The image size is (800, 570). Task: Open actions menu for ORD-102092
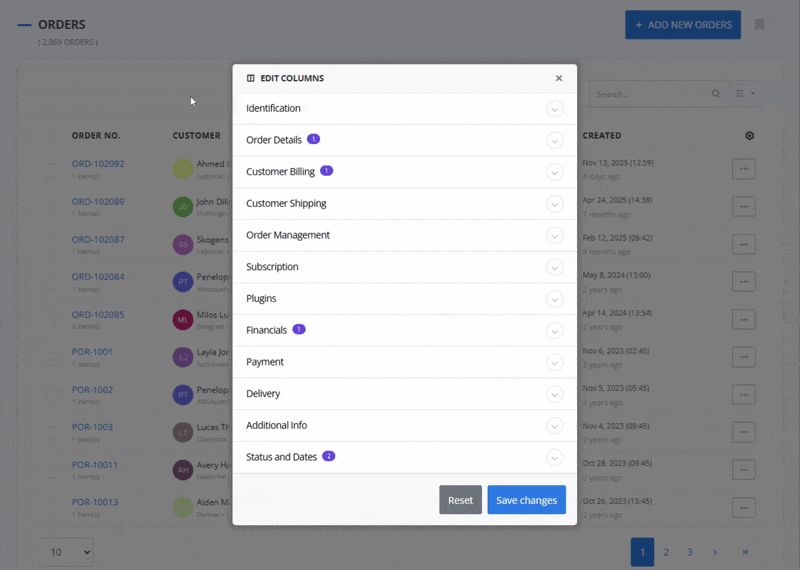pyautogui.click(x=743, y=168)
